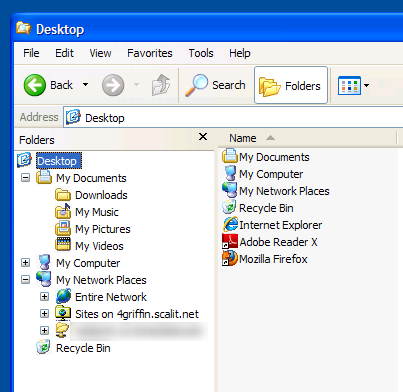
Task: Sort by the Name column header
Action: point(307,138)
